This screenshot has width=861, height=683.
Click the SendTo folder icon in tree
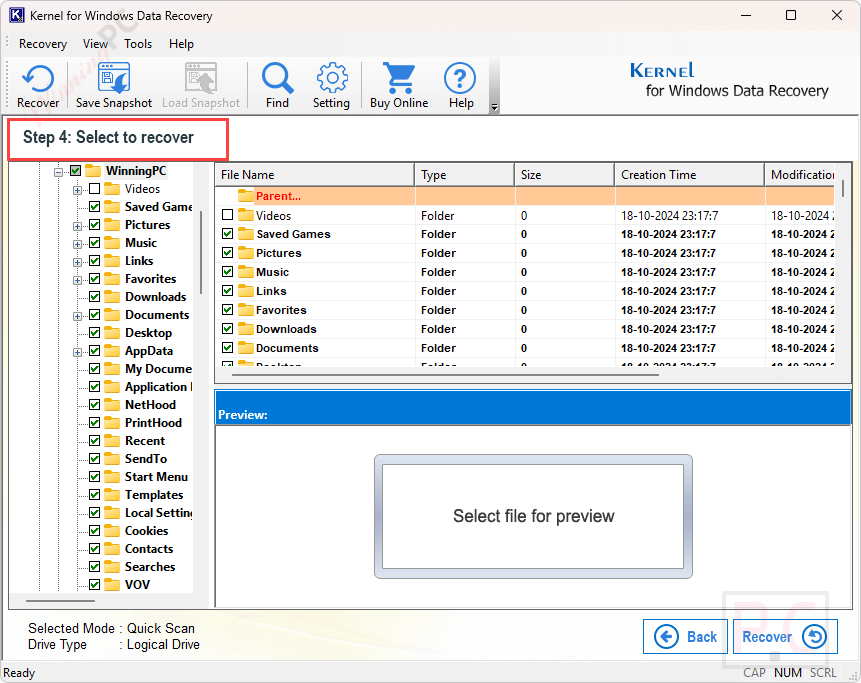click(112, 458)
